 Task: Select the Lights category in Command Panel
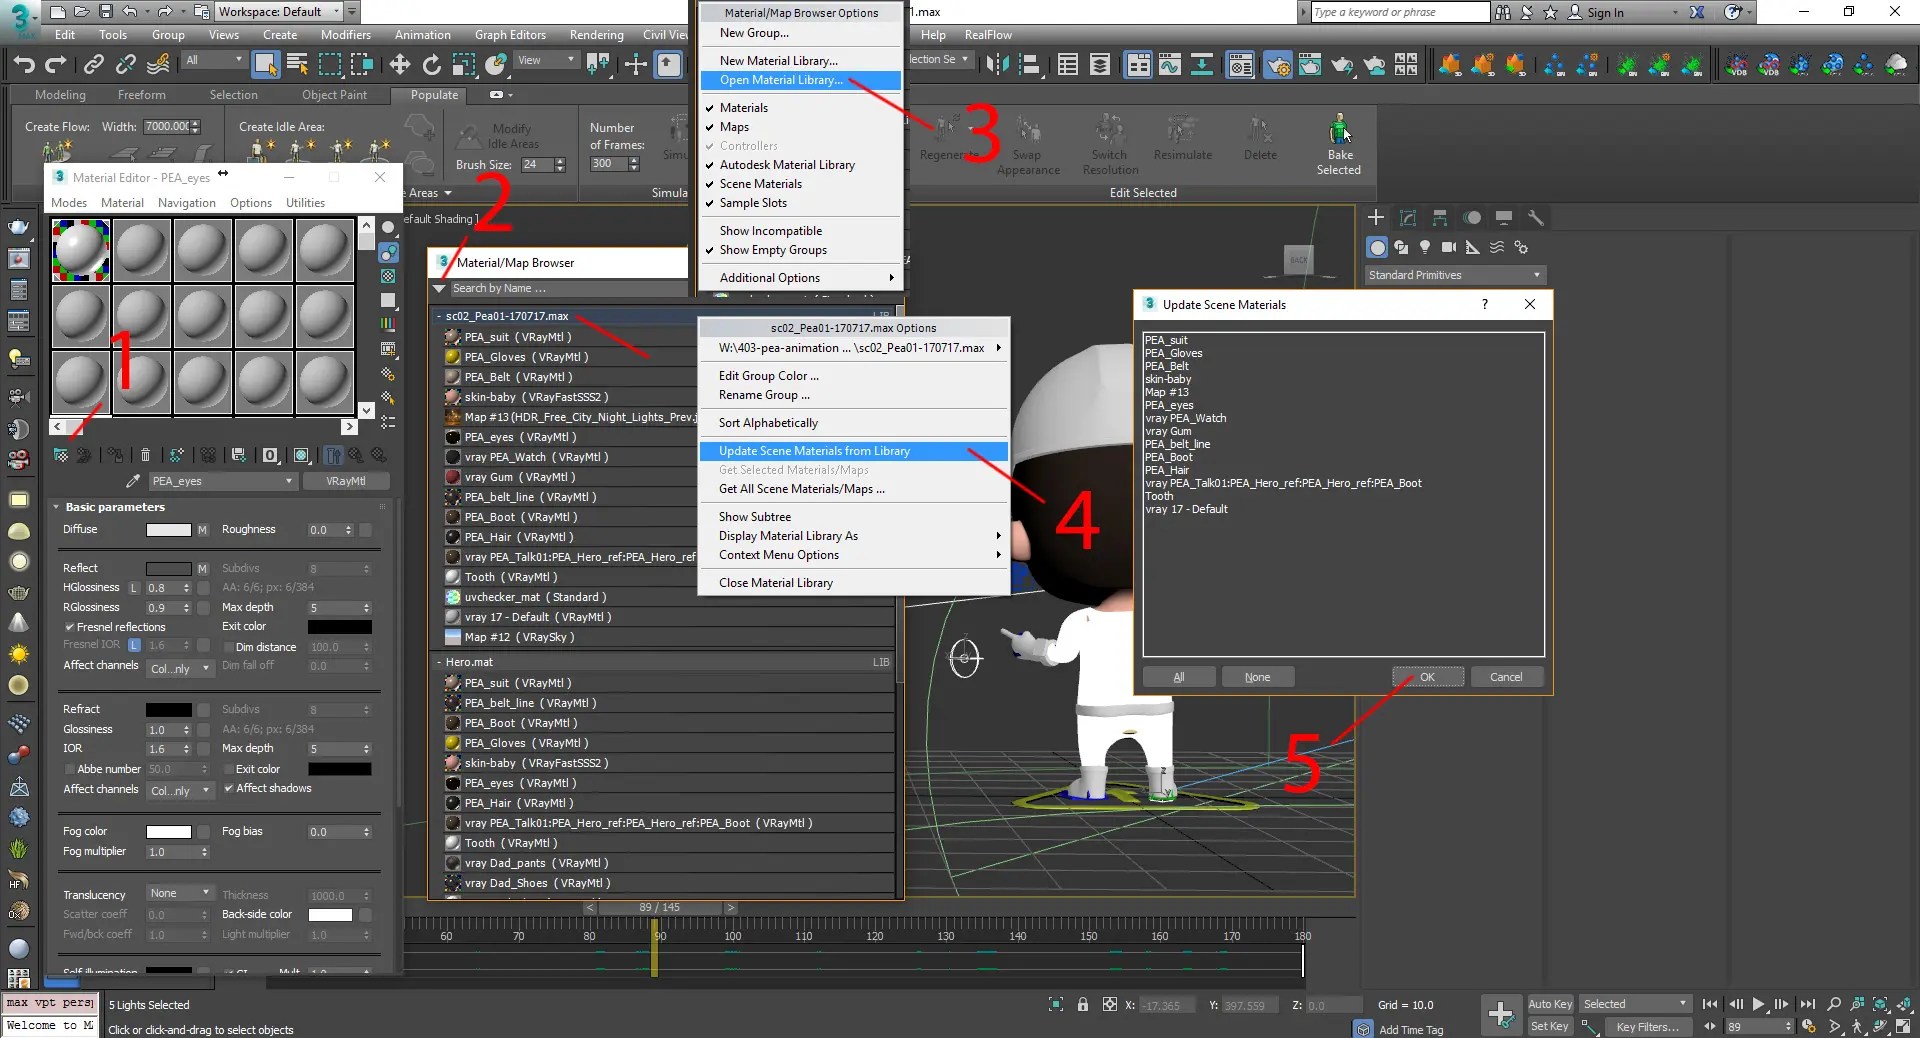click(x=1425, y=247)
